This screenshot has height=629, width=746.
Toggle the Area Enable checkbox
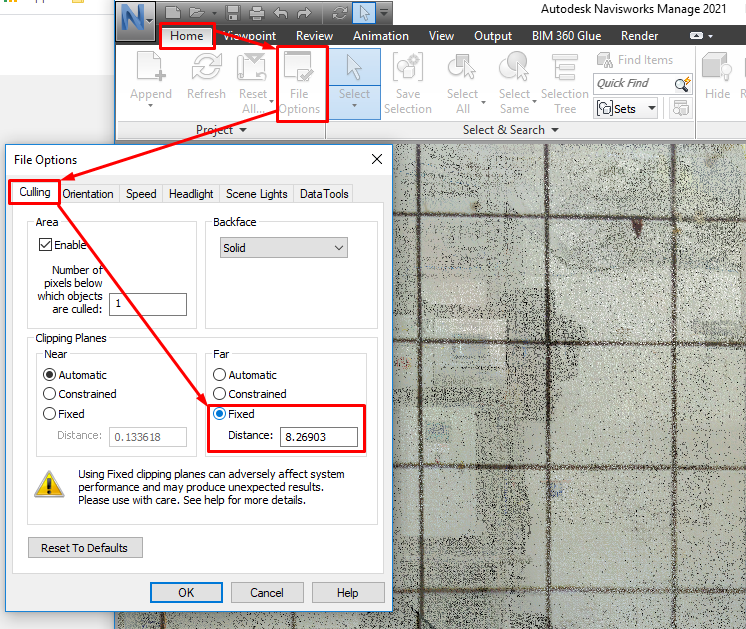tap(45, 245)
